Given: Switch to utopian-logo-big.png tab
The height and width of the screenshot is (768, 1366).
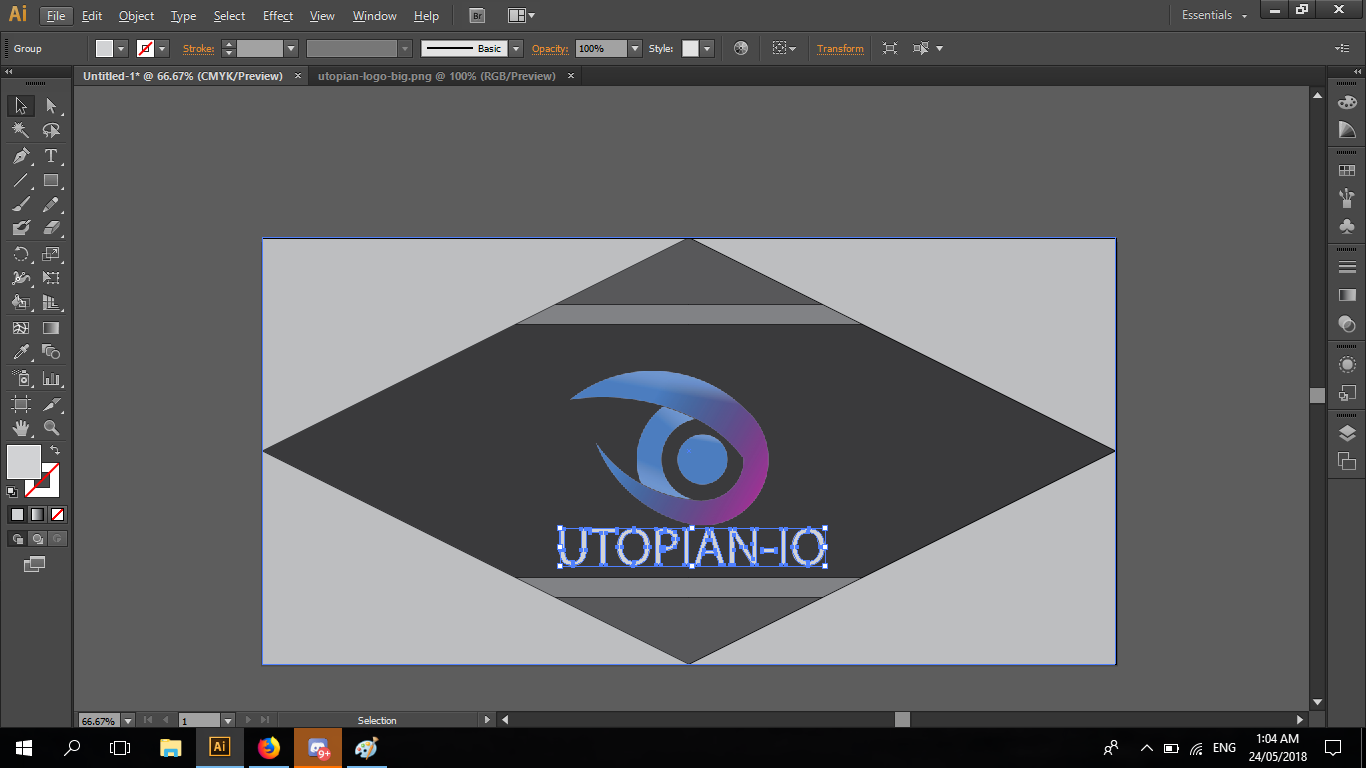Looking at the screenshot, I should tap(436, 76).
